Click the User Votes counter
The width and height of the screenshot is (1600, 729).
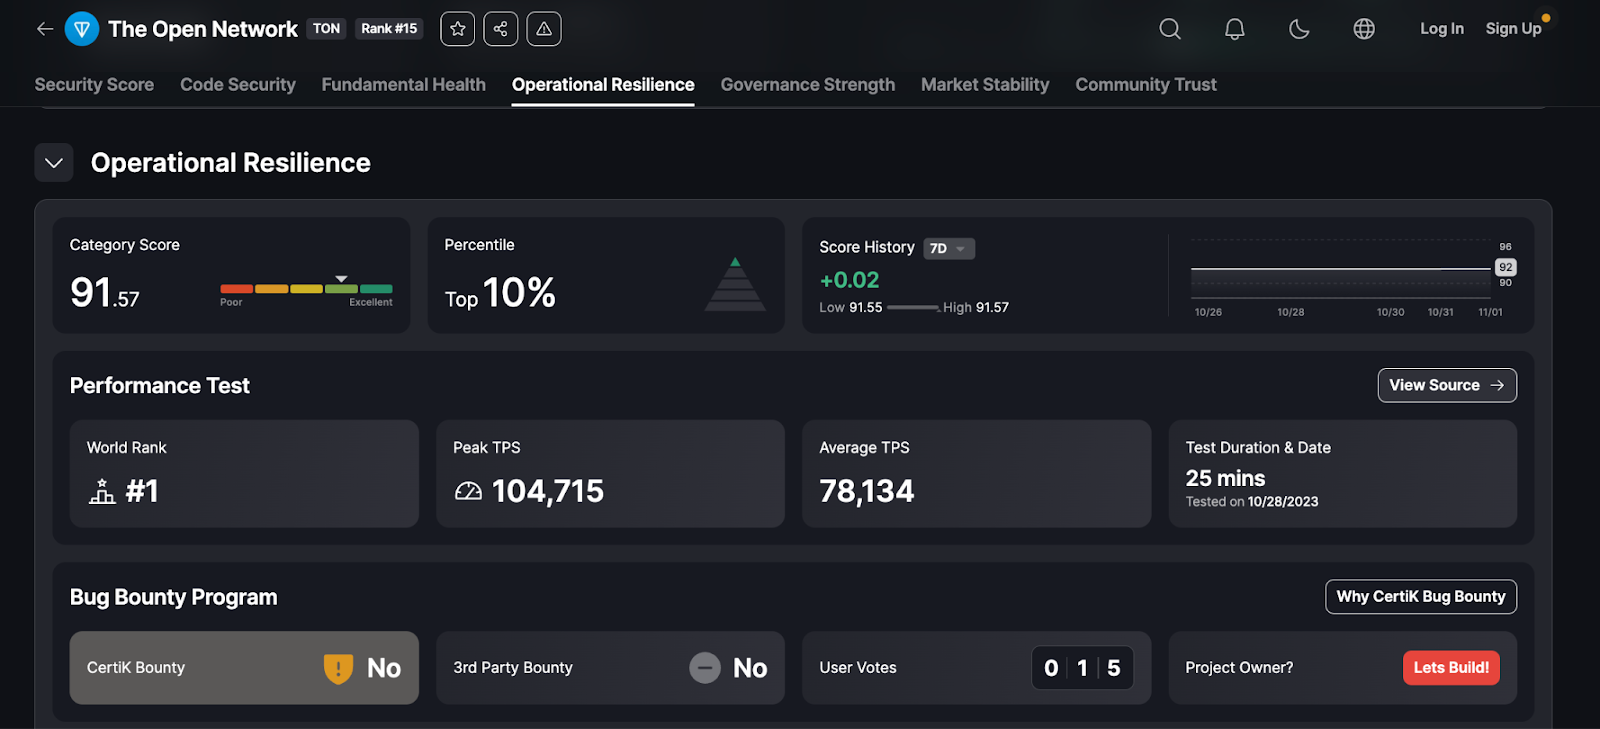1082,668
